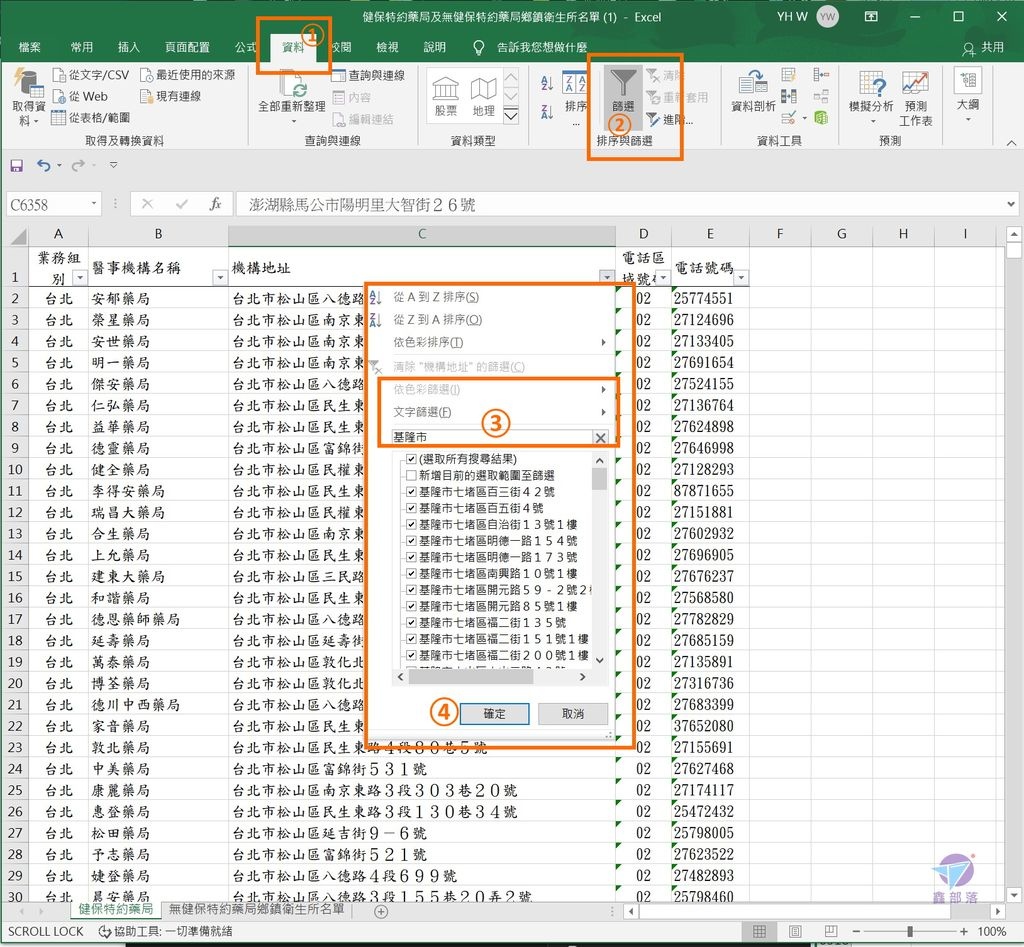Click the Save icon in quick access toolbar
1024x947 pixels.
pos(16,166)
